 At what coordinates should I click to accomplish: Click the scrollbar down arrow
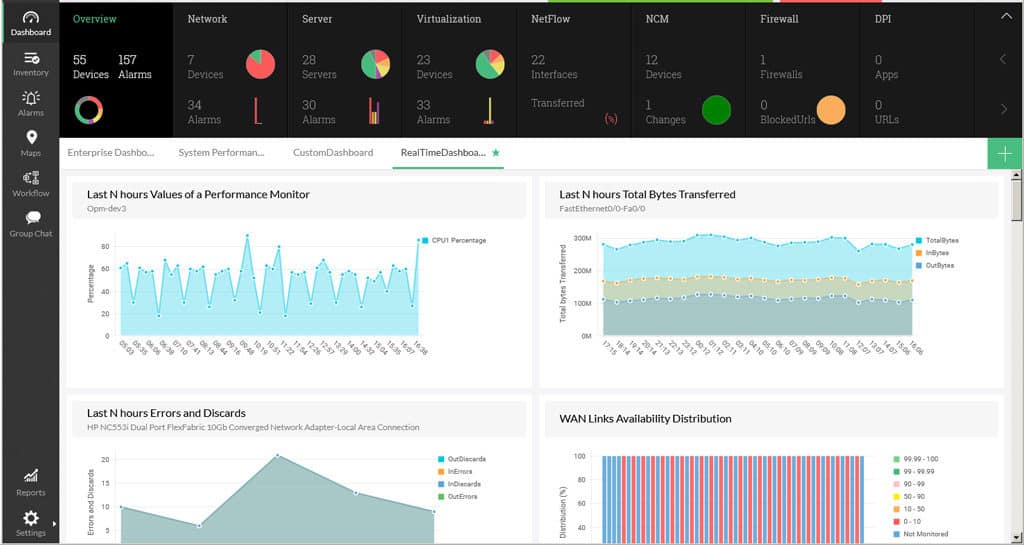1016,538
